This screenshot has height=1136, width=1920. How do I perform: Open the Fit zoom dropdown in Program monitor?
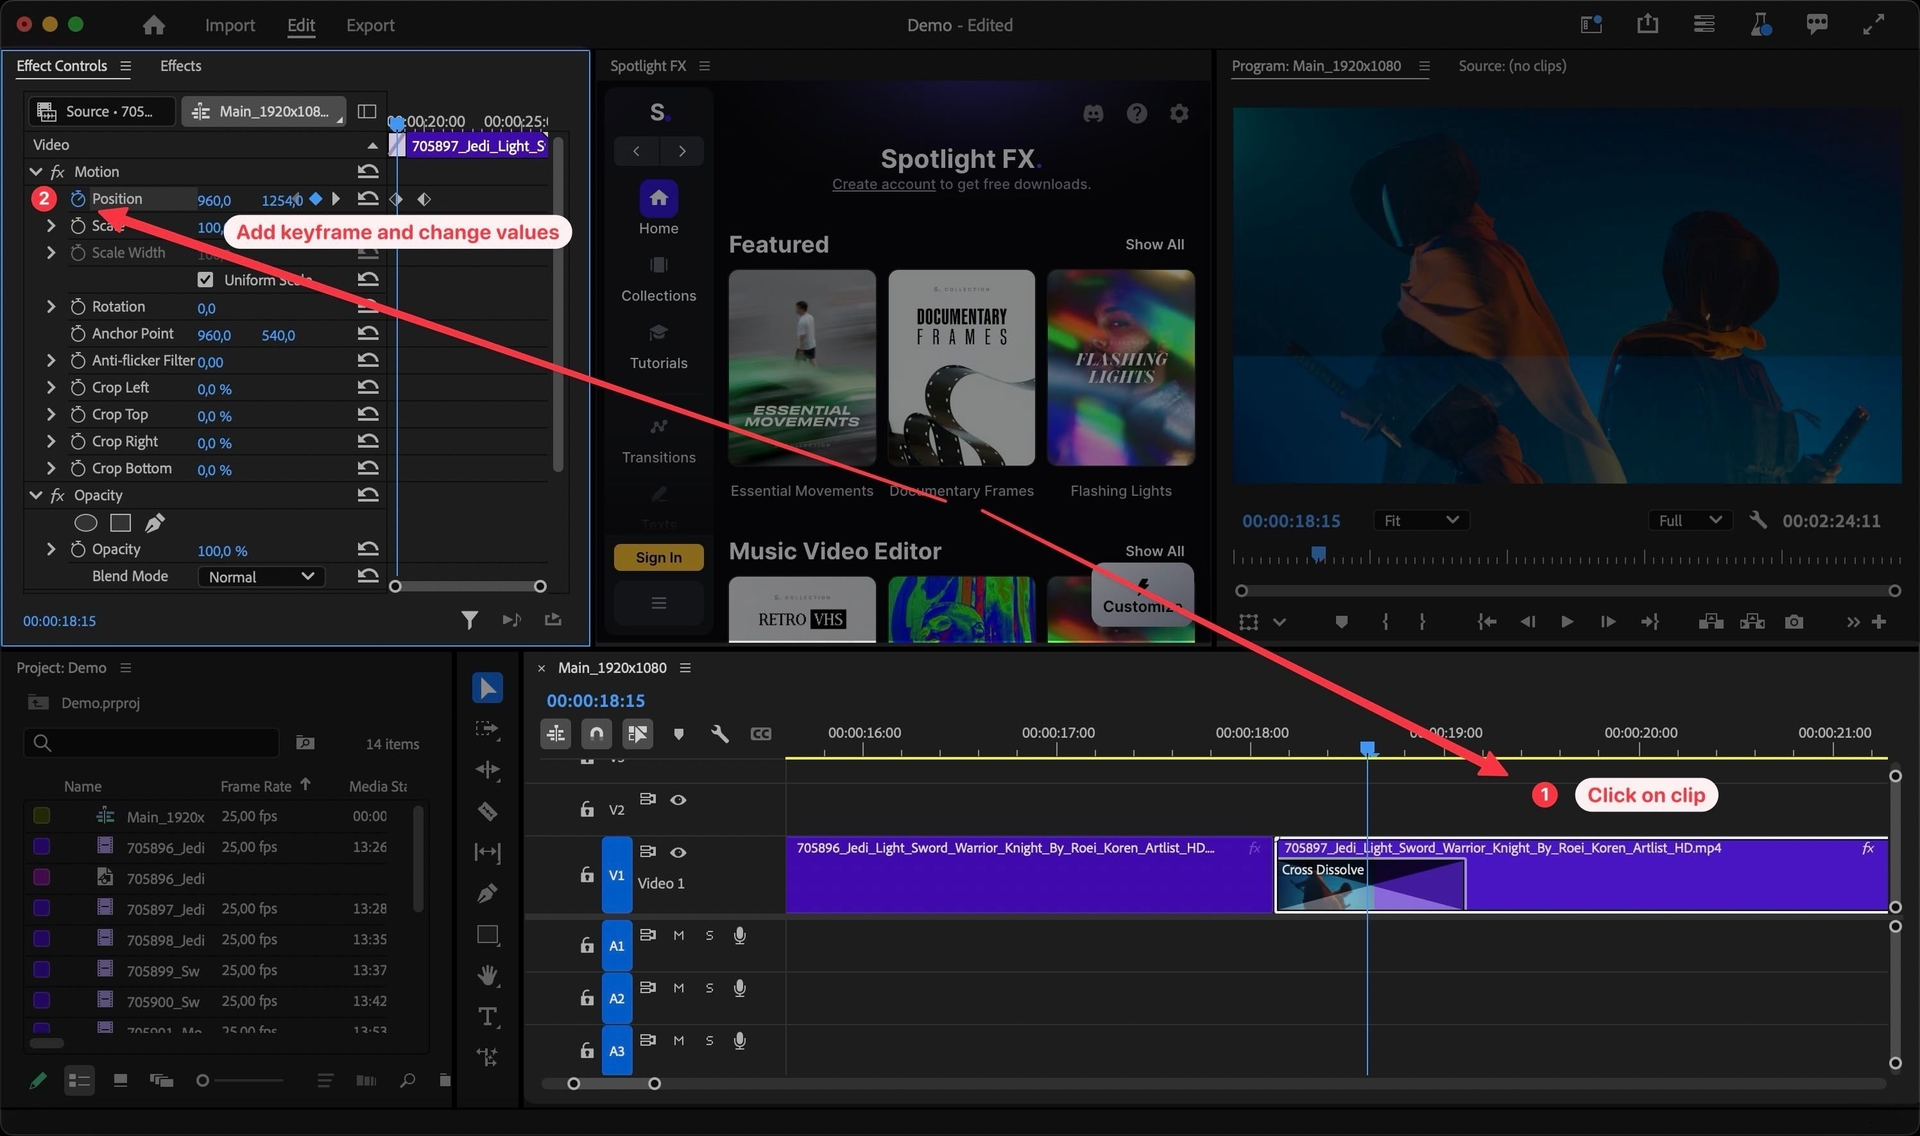tap(1420, 520)
